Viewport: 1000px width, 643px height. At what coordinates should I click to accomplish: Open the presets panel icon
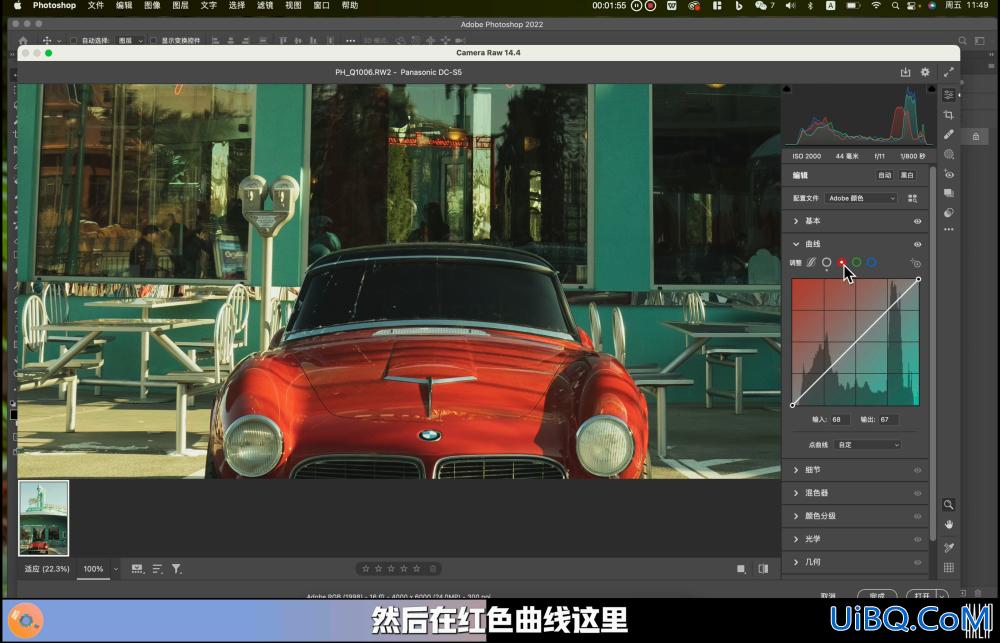pos(949,212)
